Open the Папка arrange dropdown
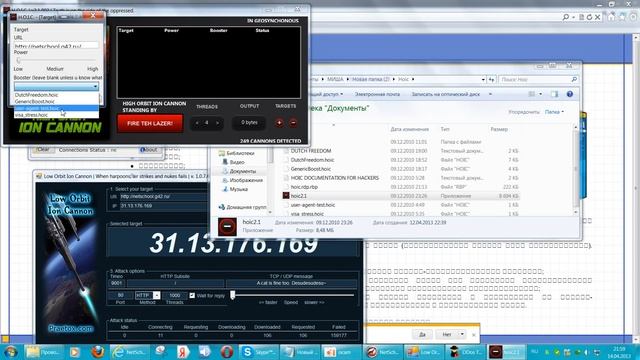 tap(554, 112)
